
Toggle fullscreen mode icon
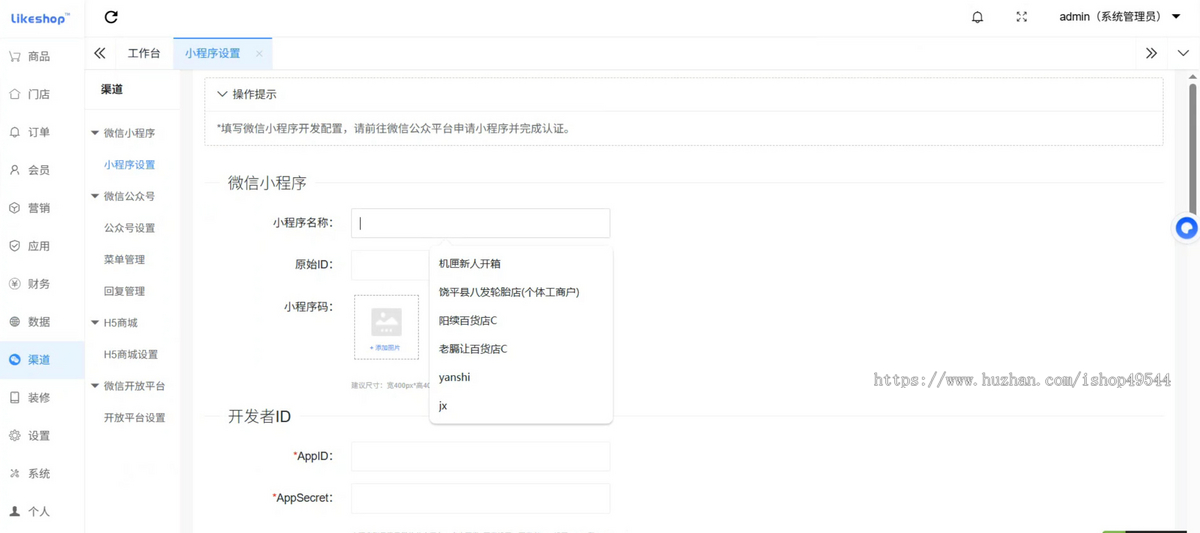click(1021, 17)
